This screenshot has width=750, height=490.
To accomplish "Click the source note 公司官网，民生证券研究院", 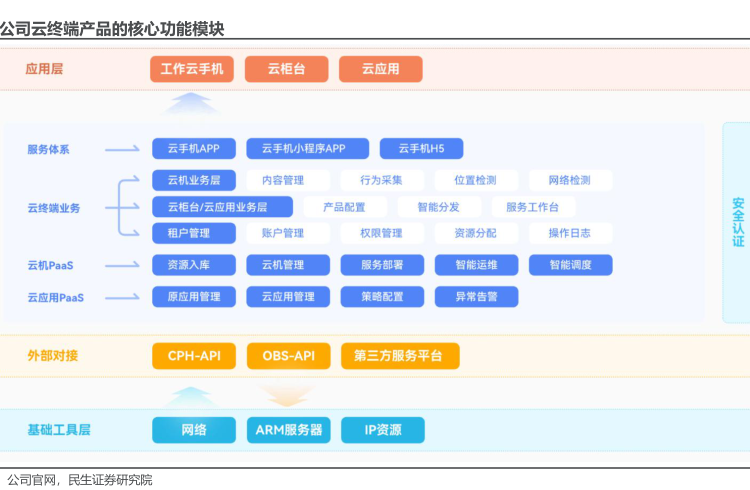I will tap(79, 480).
